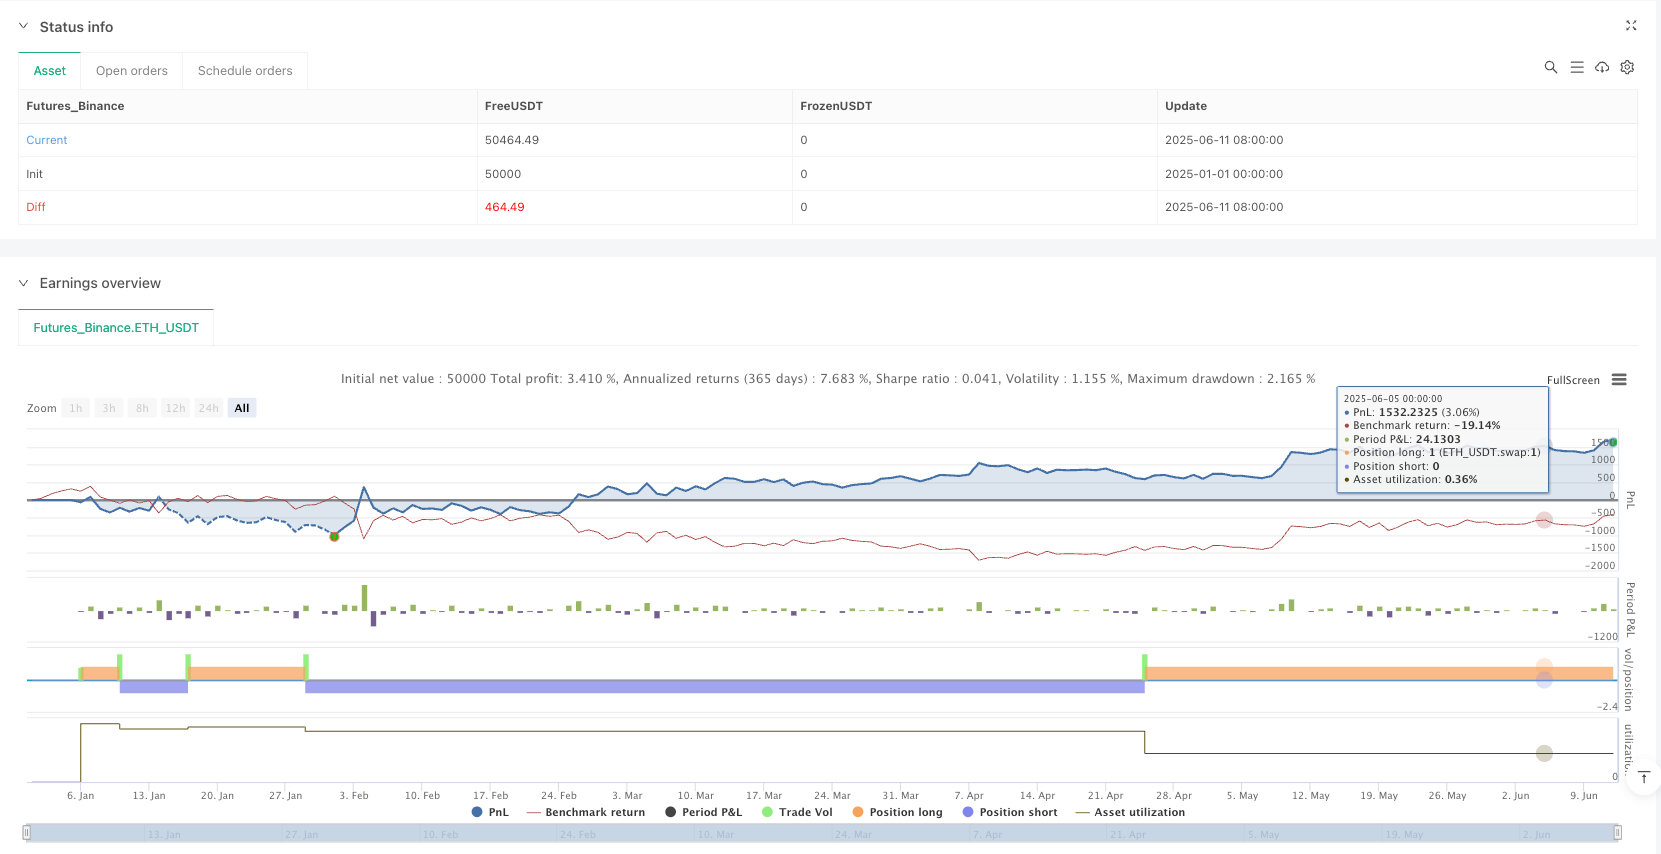
Task: Click the left handle of range navigator
Action: click(27, 833)
